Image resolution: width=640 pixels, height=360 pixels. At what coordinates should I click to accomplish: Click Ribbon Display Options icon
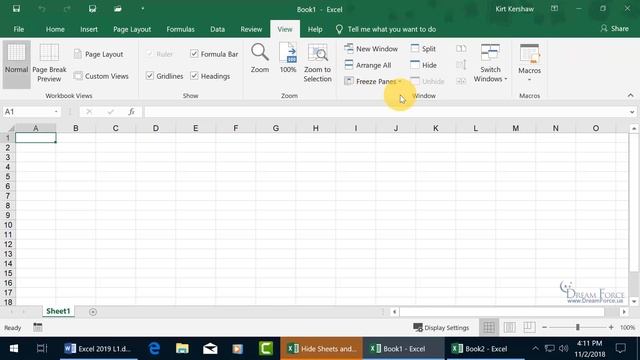pyautogui.click(x=554, y=9)
